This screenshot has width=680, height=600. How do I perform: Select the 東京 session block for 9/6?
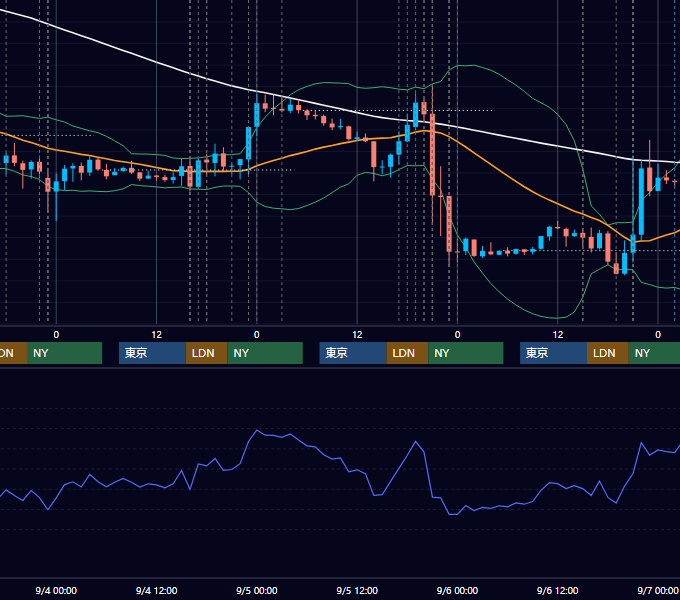(x=553, y=353)
